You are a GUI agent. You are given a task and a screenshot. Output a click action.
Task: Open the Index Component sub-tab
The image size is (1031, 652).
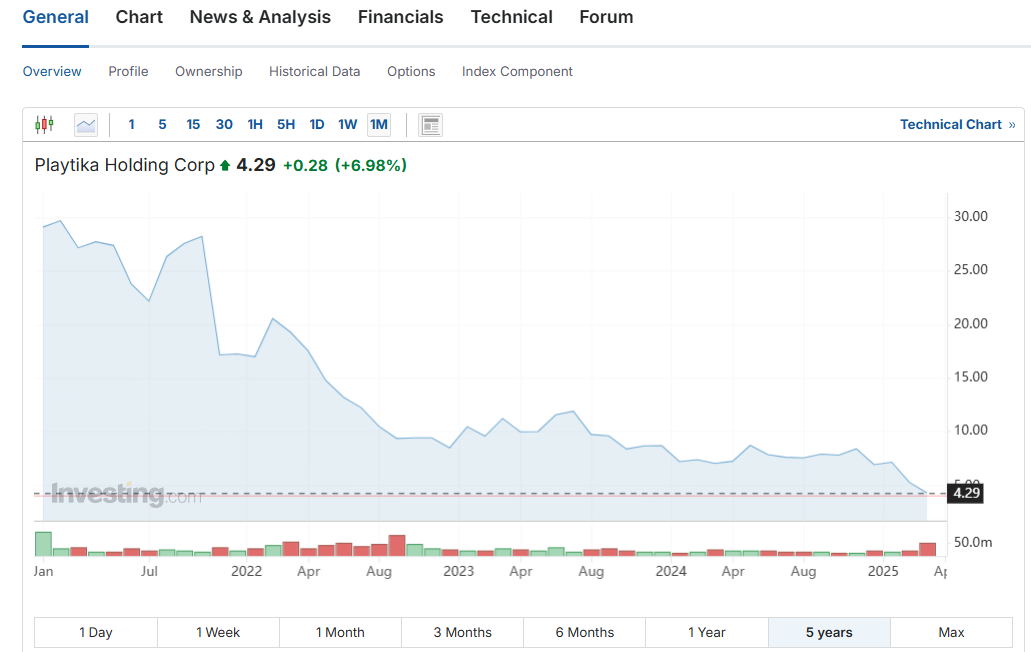coord(517,72)
